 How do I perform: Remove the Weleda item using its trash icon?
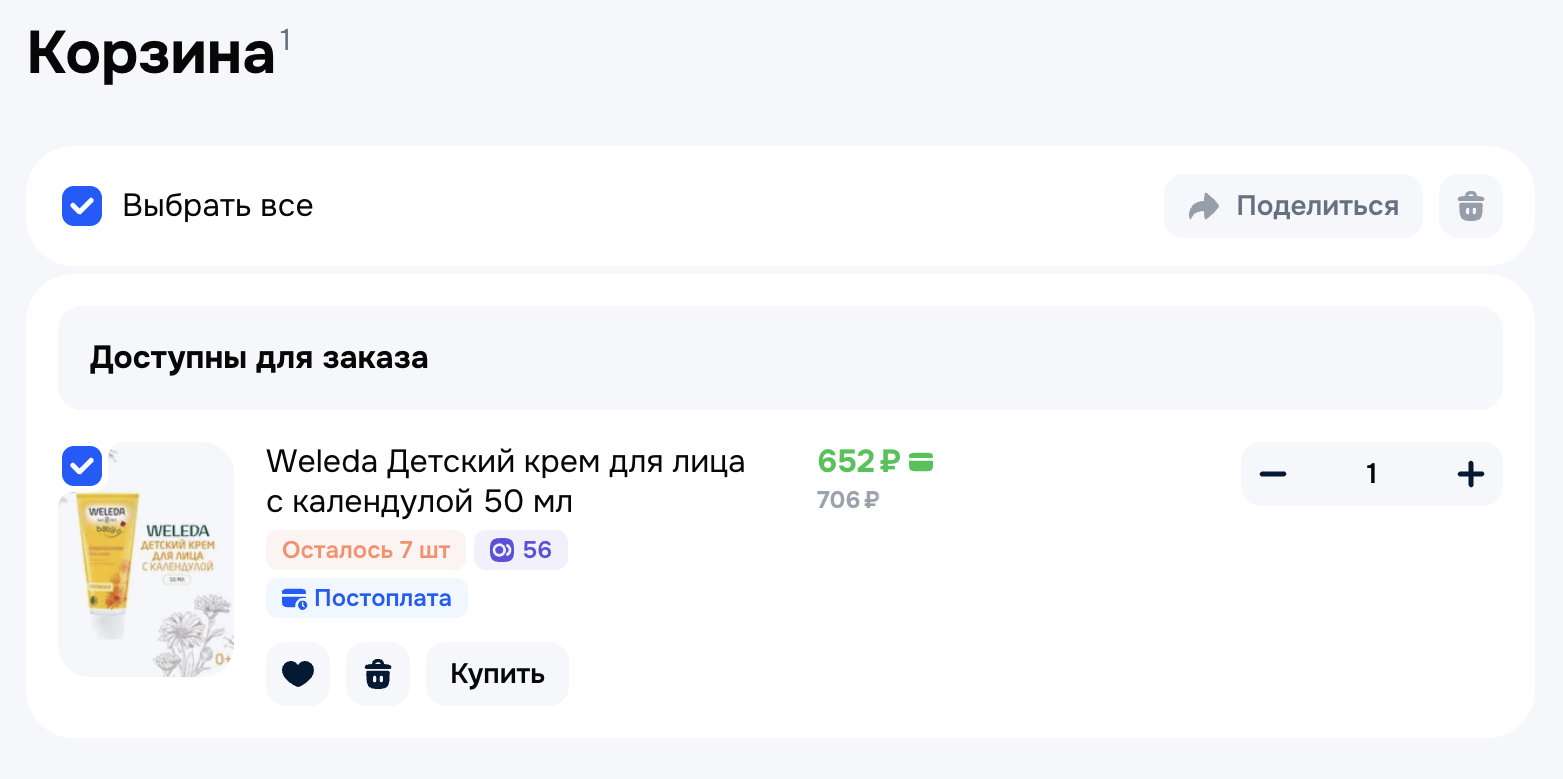tap(377, 674)
